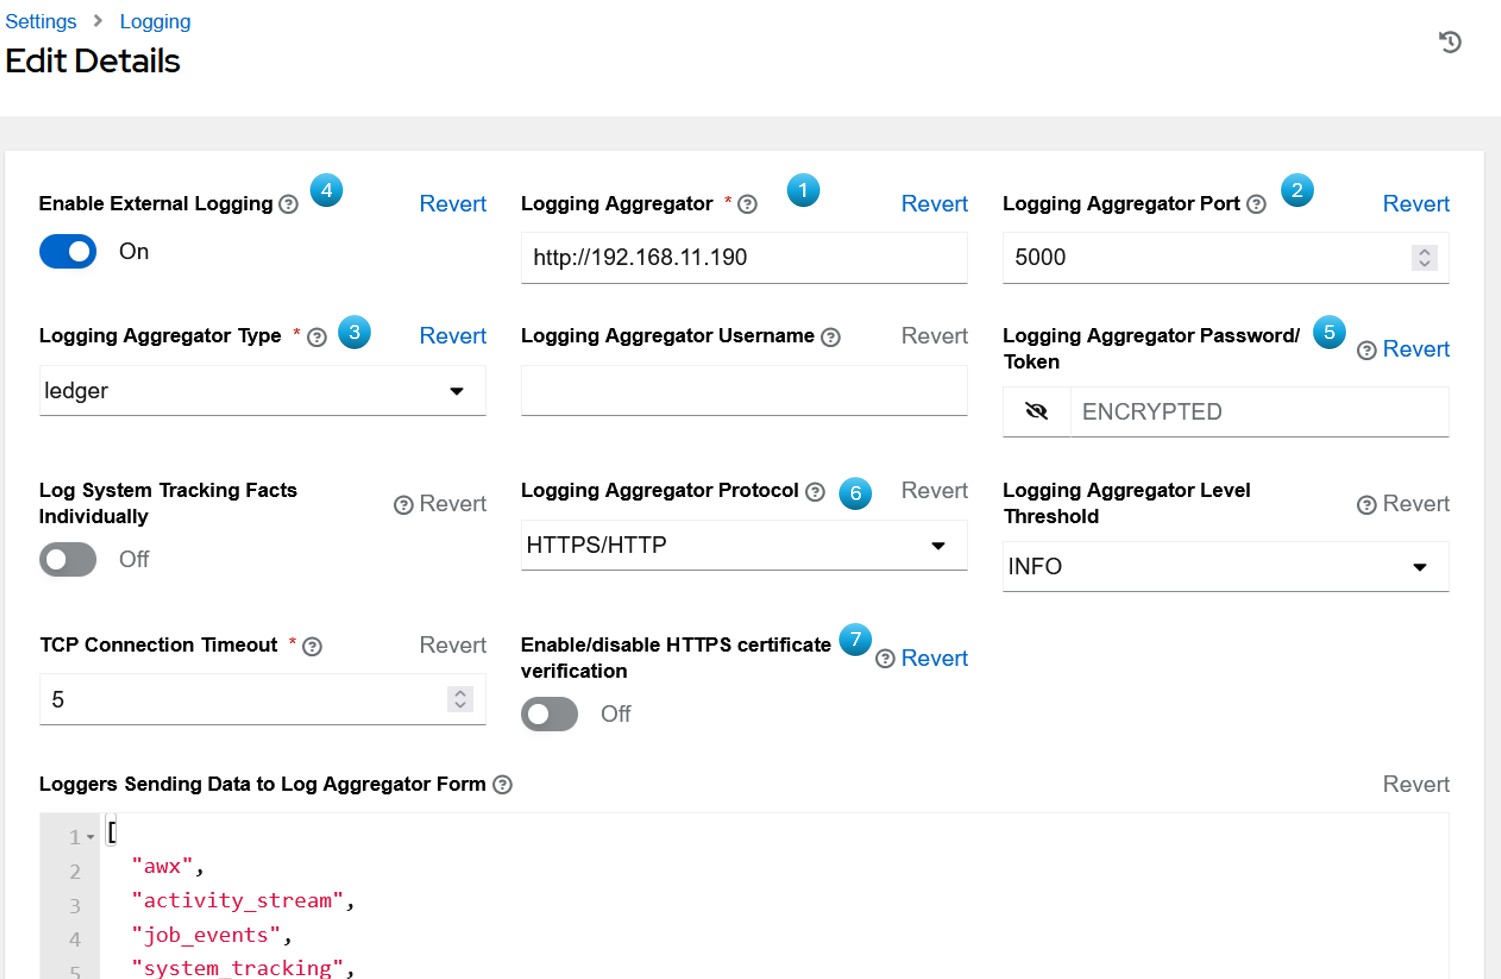Viewport: 1501px width, 979px height.
Task: Show help for TCP Connection Timeout
Action: click(312, 647)
